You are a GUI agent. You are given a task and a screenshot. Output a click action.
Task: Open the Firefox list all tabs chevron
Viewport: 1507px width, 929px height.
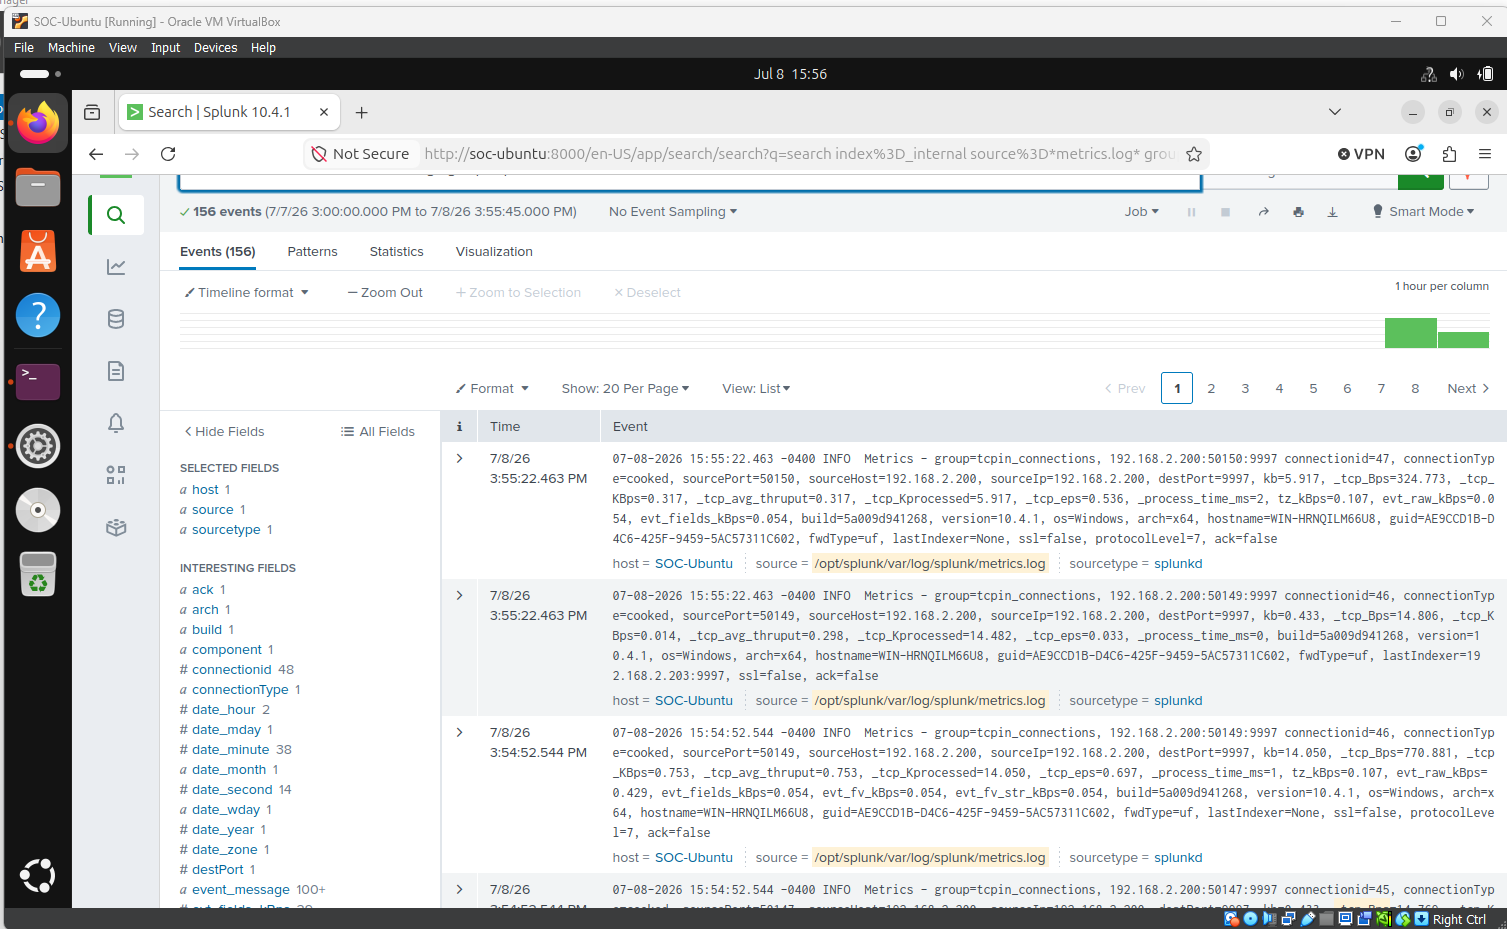(x=1335, y=112)
